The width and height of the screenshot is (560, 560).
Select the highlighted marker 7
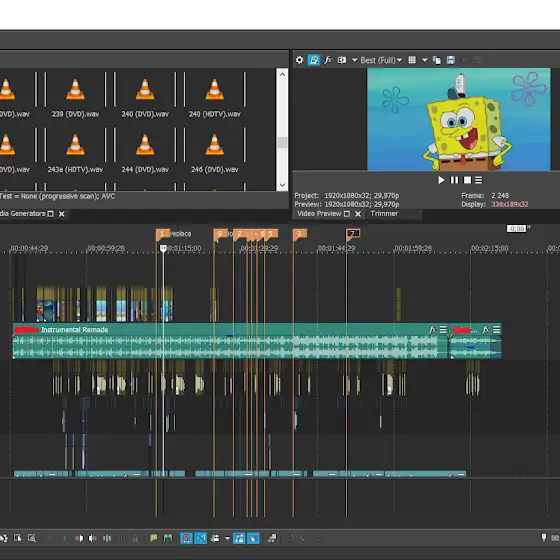[x=353, y=234]
